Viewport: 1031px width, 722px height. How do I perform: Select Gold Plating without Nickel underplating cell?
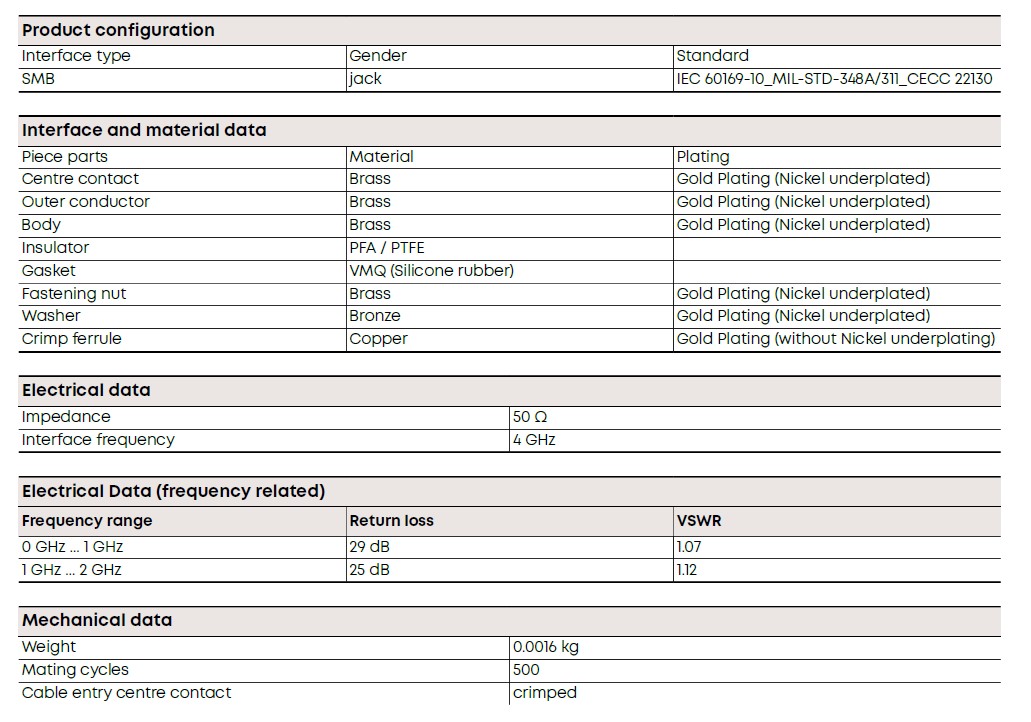pyautogui.click(x=836, y=339)
